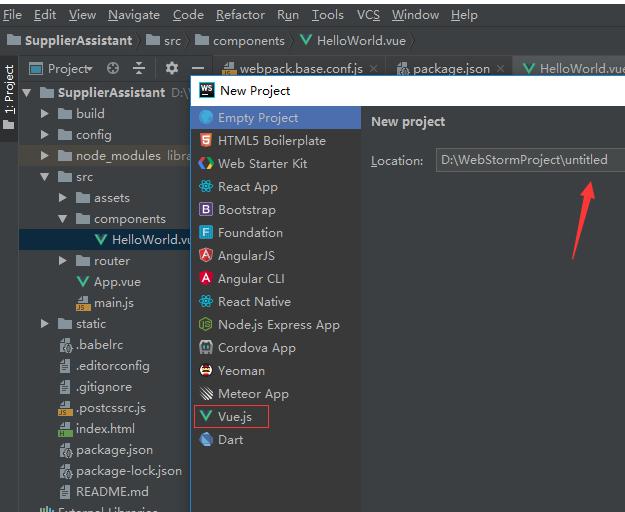Viewport: 625px width, 512px height.
Task: Click the Location path input field
Action: 530,160
